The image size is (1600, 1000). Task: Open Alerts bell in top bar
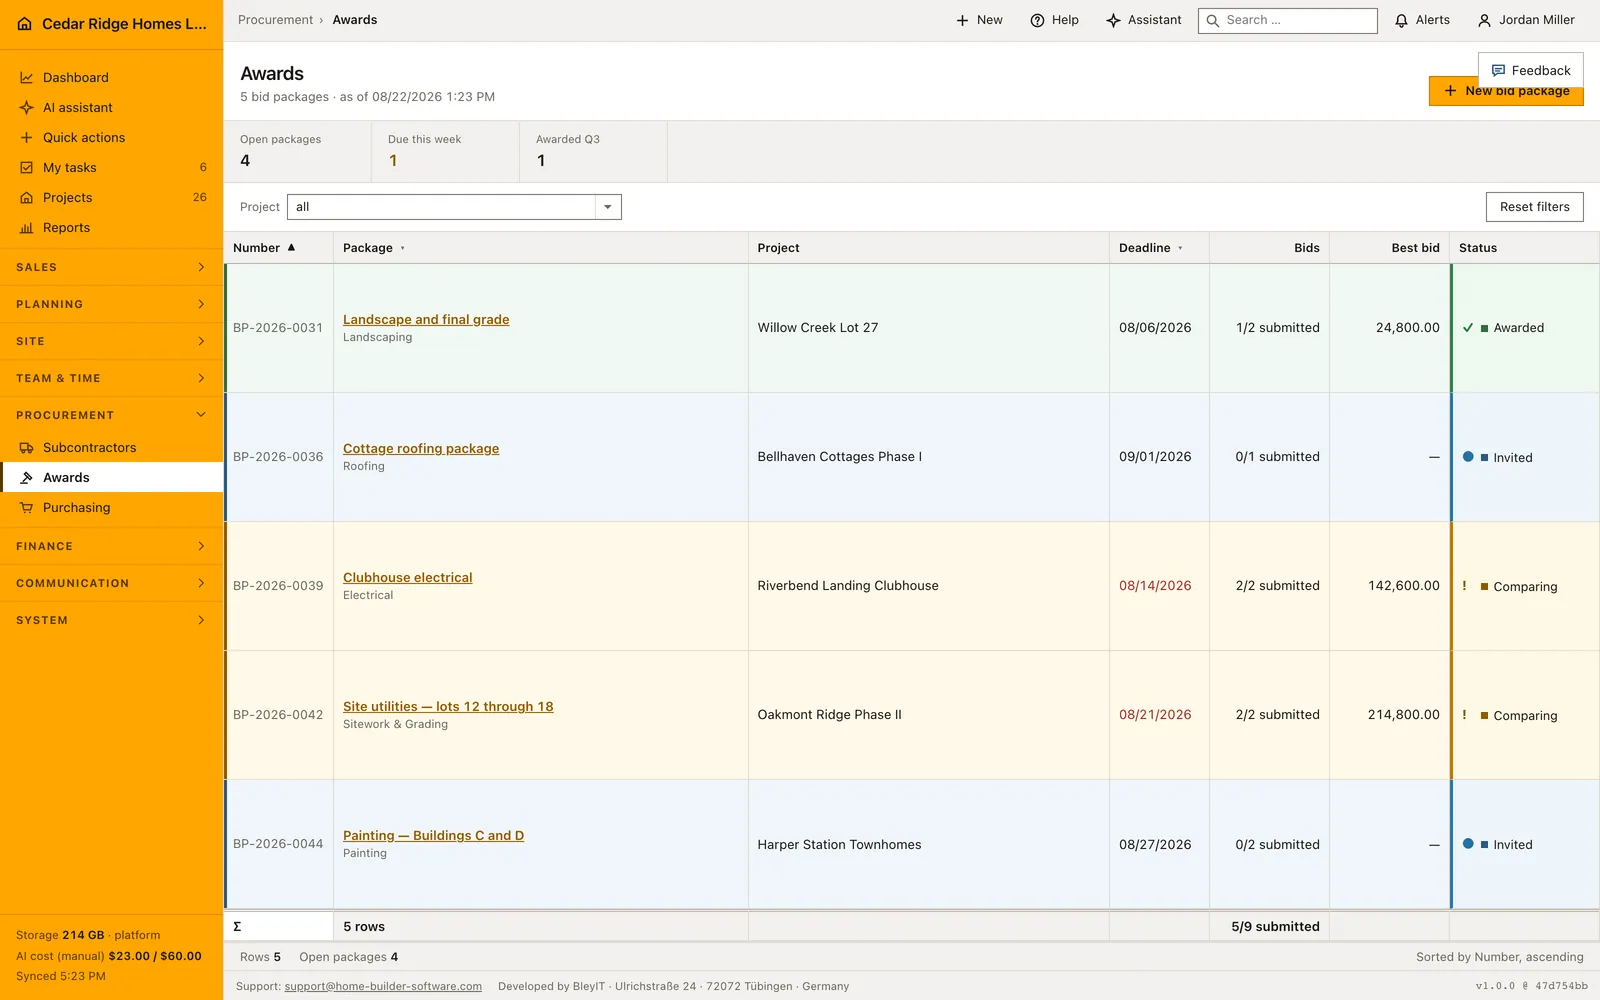[1422, 20]
